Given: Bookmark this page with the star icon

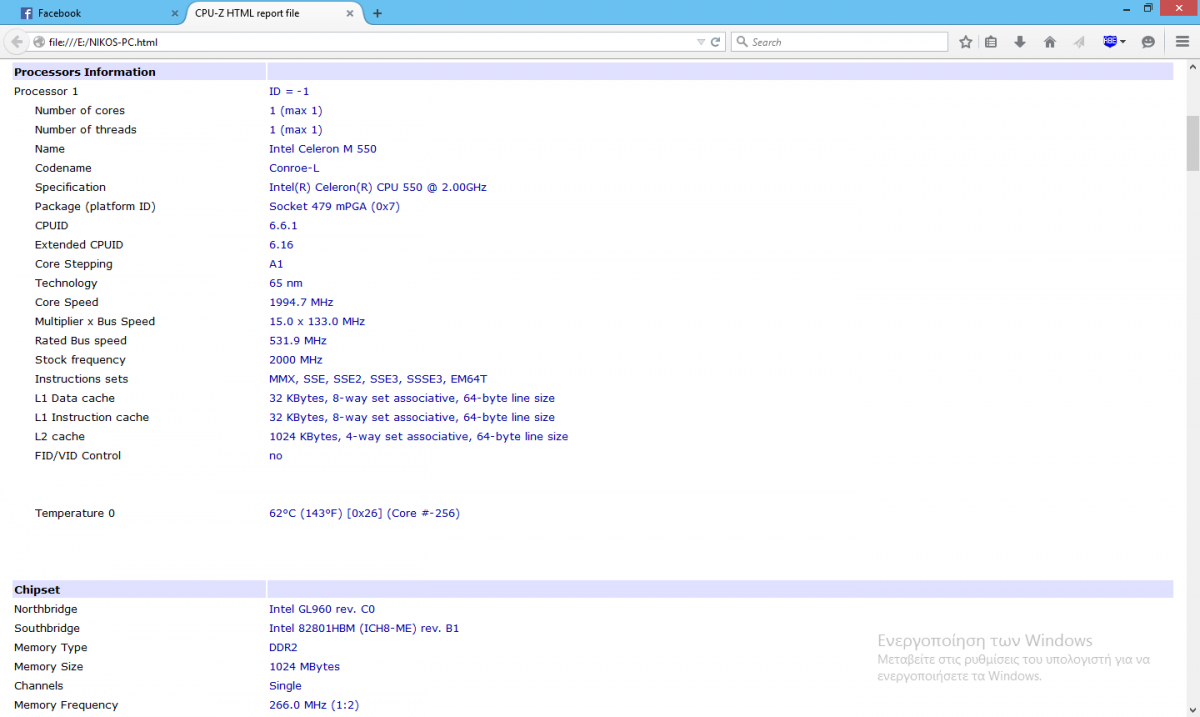Looking at the screenshot, I should pos(965,42).
